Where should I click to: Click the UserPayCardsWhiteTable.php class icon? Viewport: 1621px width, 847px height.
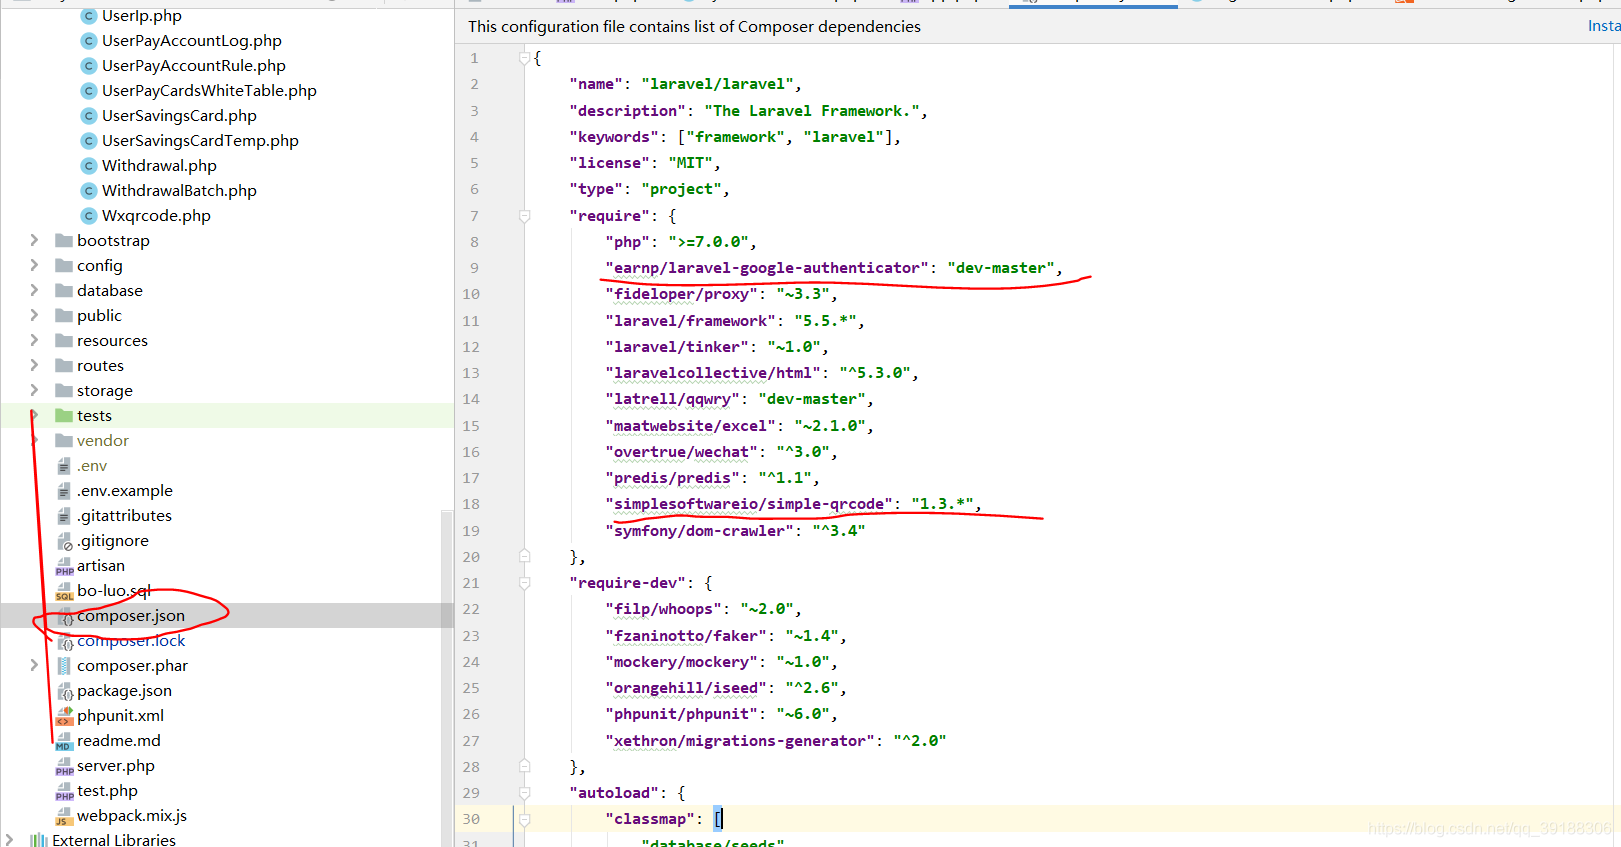click(x=89, y=91)
